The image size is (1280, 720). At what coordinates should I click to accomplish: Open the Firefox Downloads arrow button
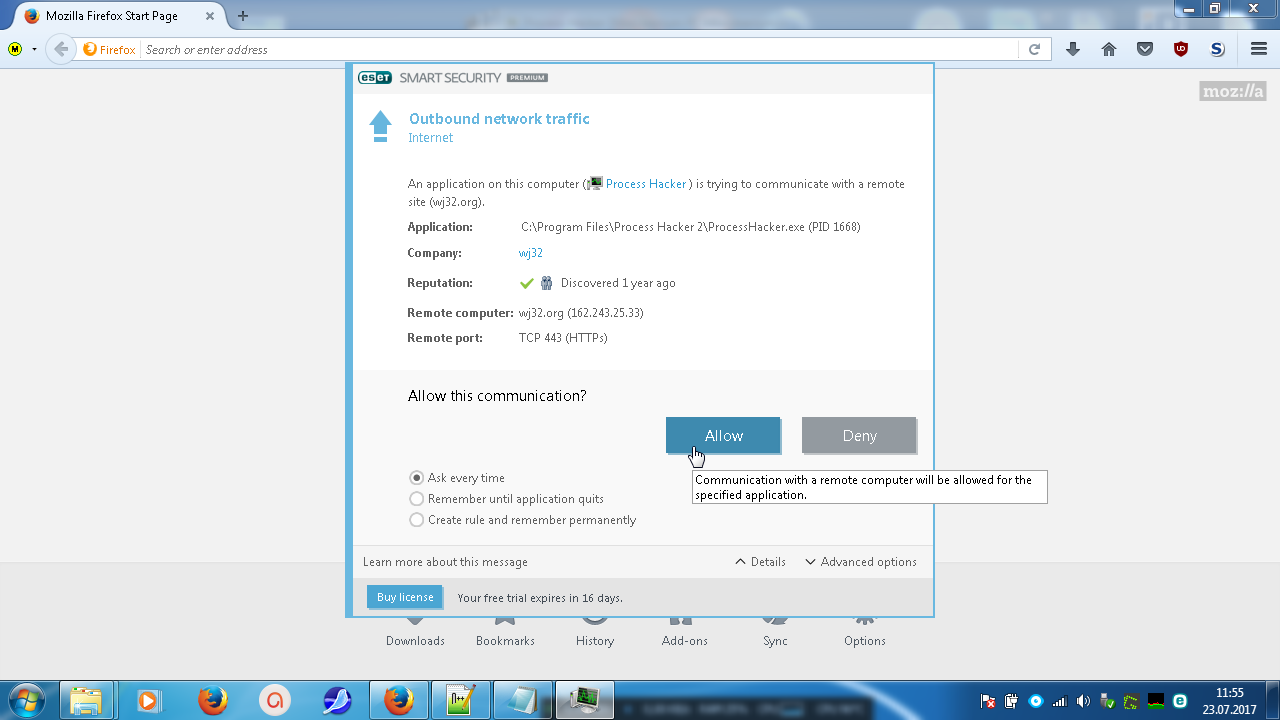click(1073, 49)
